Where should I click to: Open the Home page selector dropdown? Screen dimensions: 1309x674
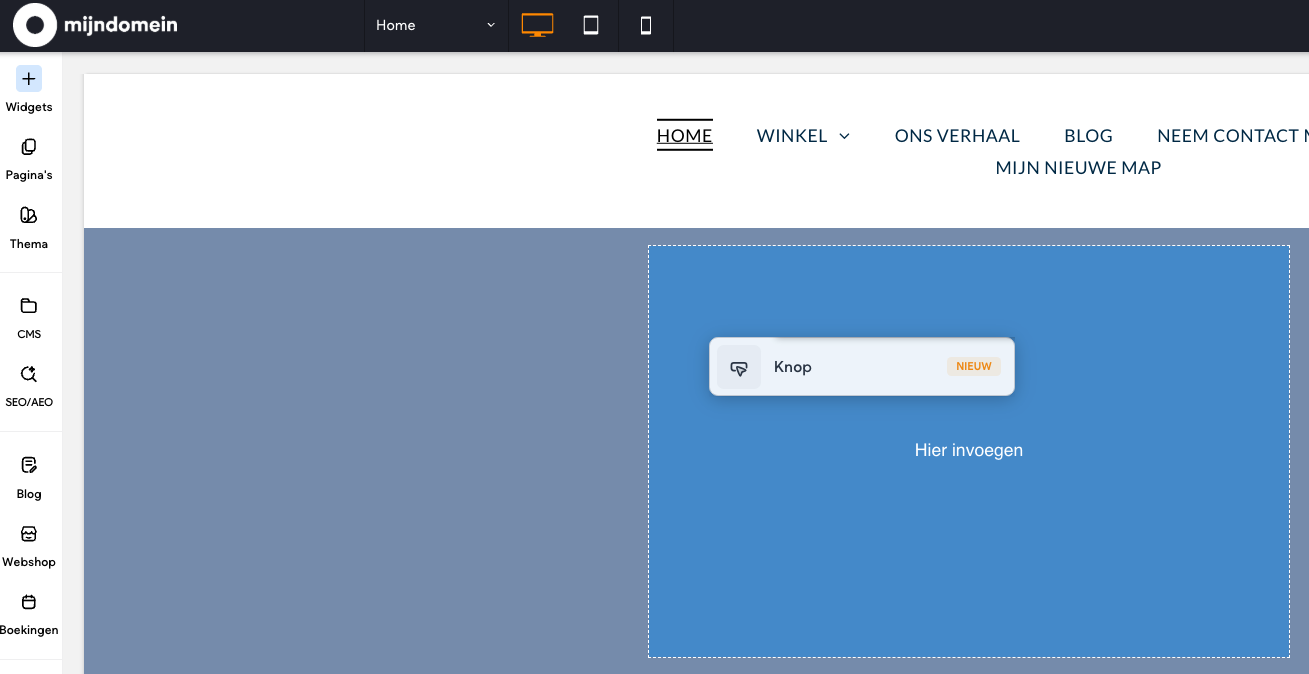(x=435, y=25)
